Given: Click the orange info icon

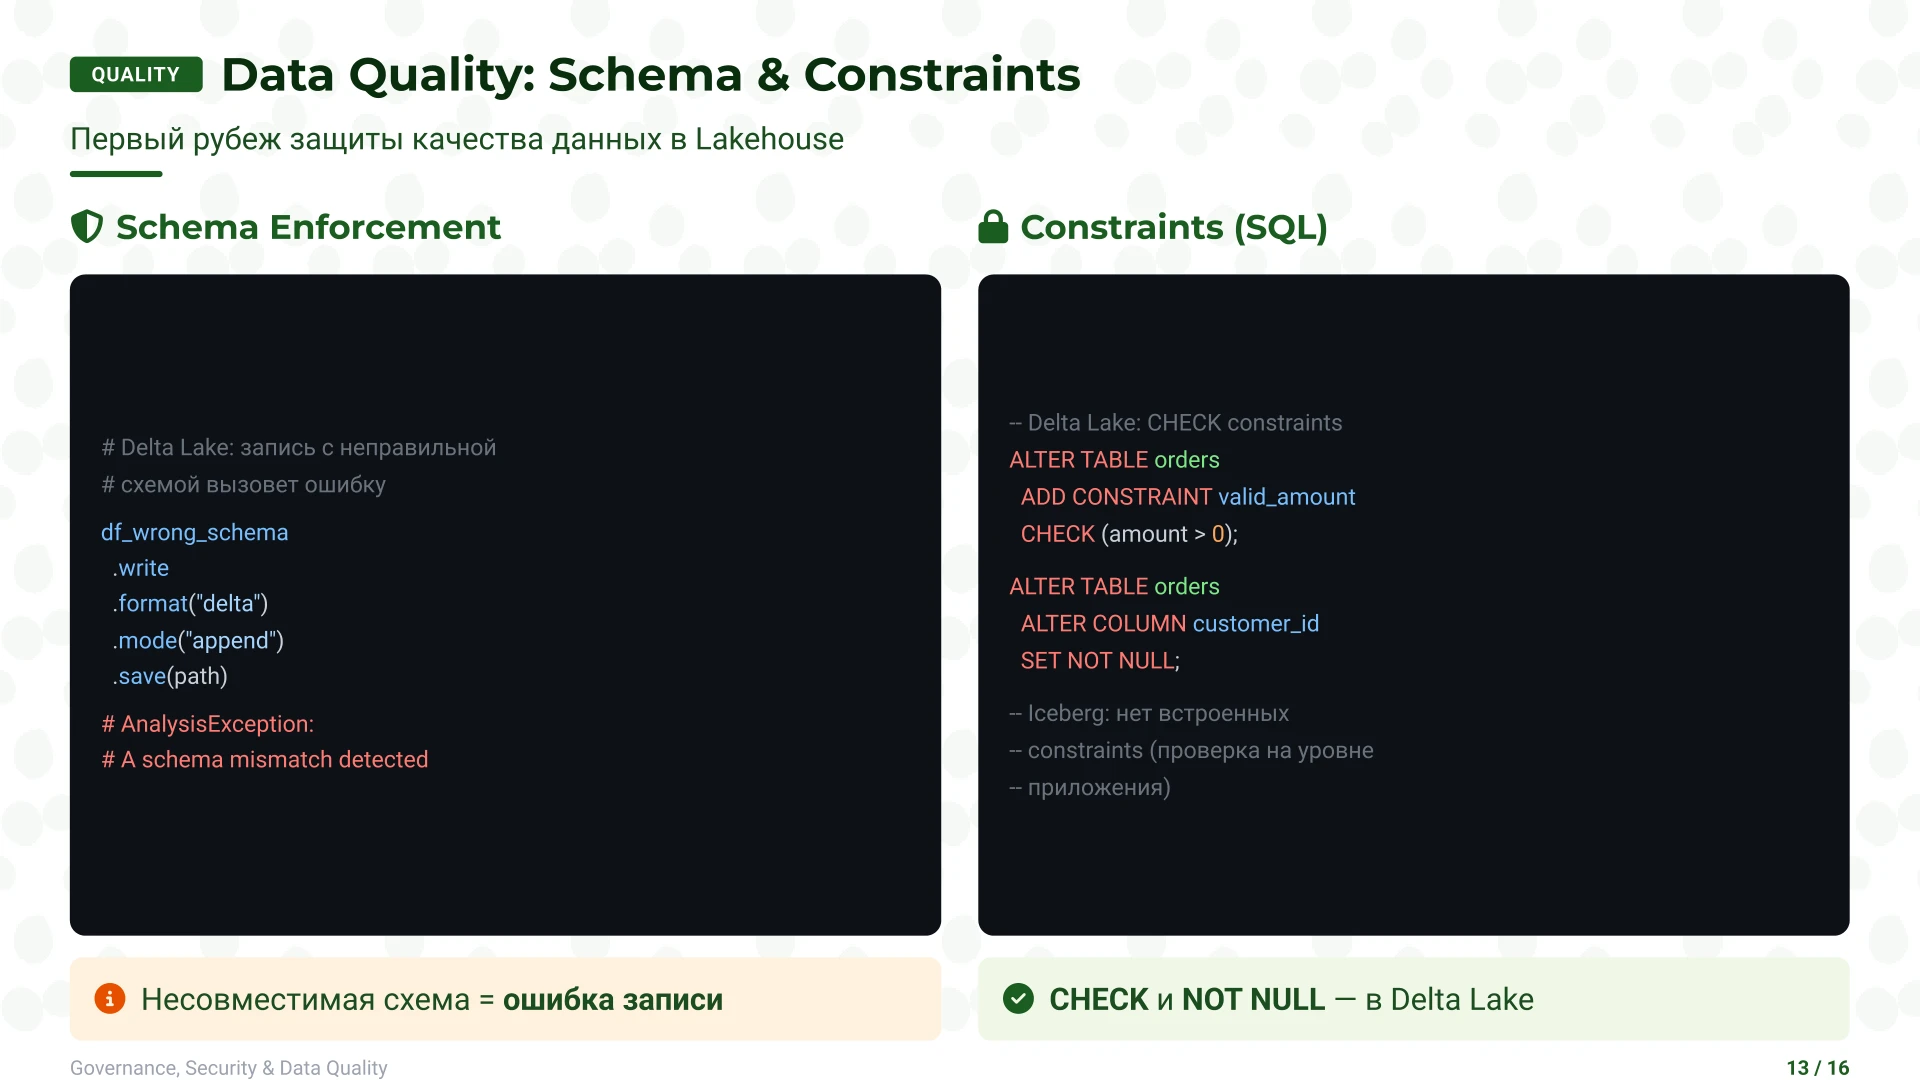Looking at the screenshot, I should tap(110, 998).
